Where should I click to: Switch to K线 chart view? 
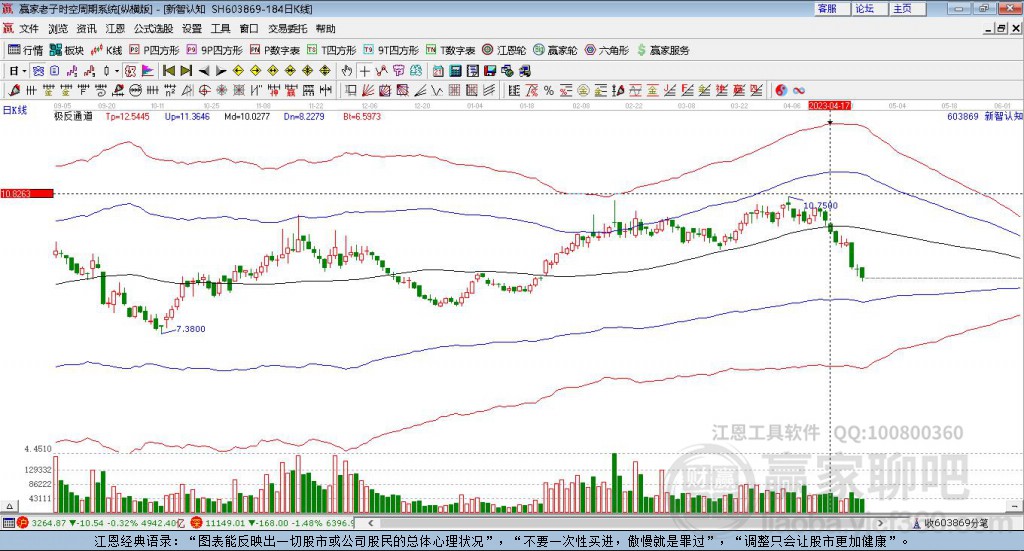click(x=107, y=50)
